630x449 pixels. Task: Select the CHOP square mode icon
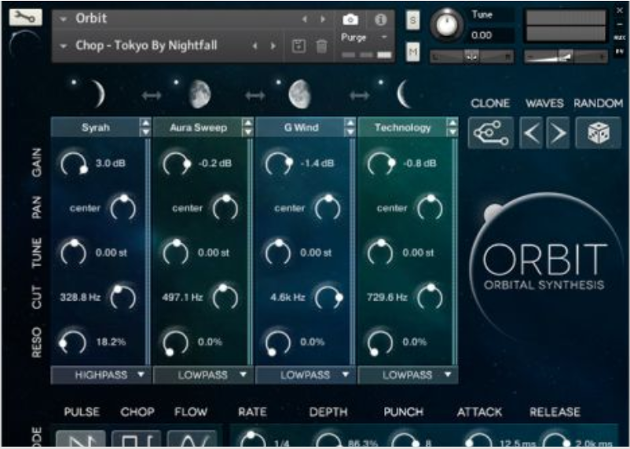(136, 439)
